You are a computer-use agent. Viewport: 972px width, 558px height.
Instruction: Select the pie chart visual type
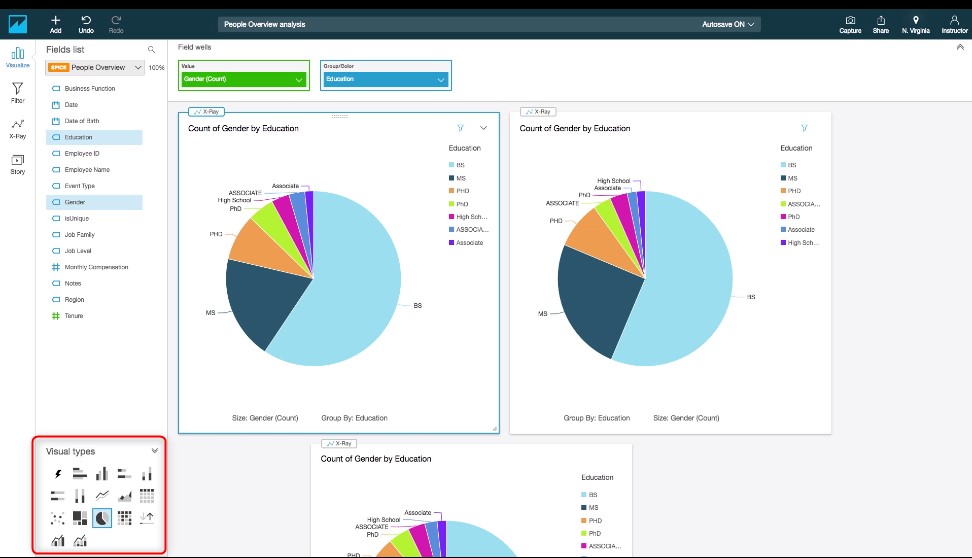pos(102,518)
